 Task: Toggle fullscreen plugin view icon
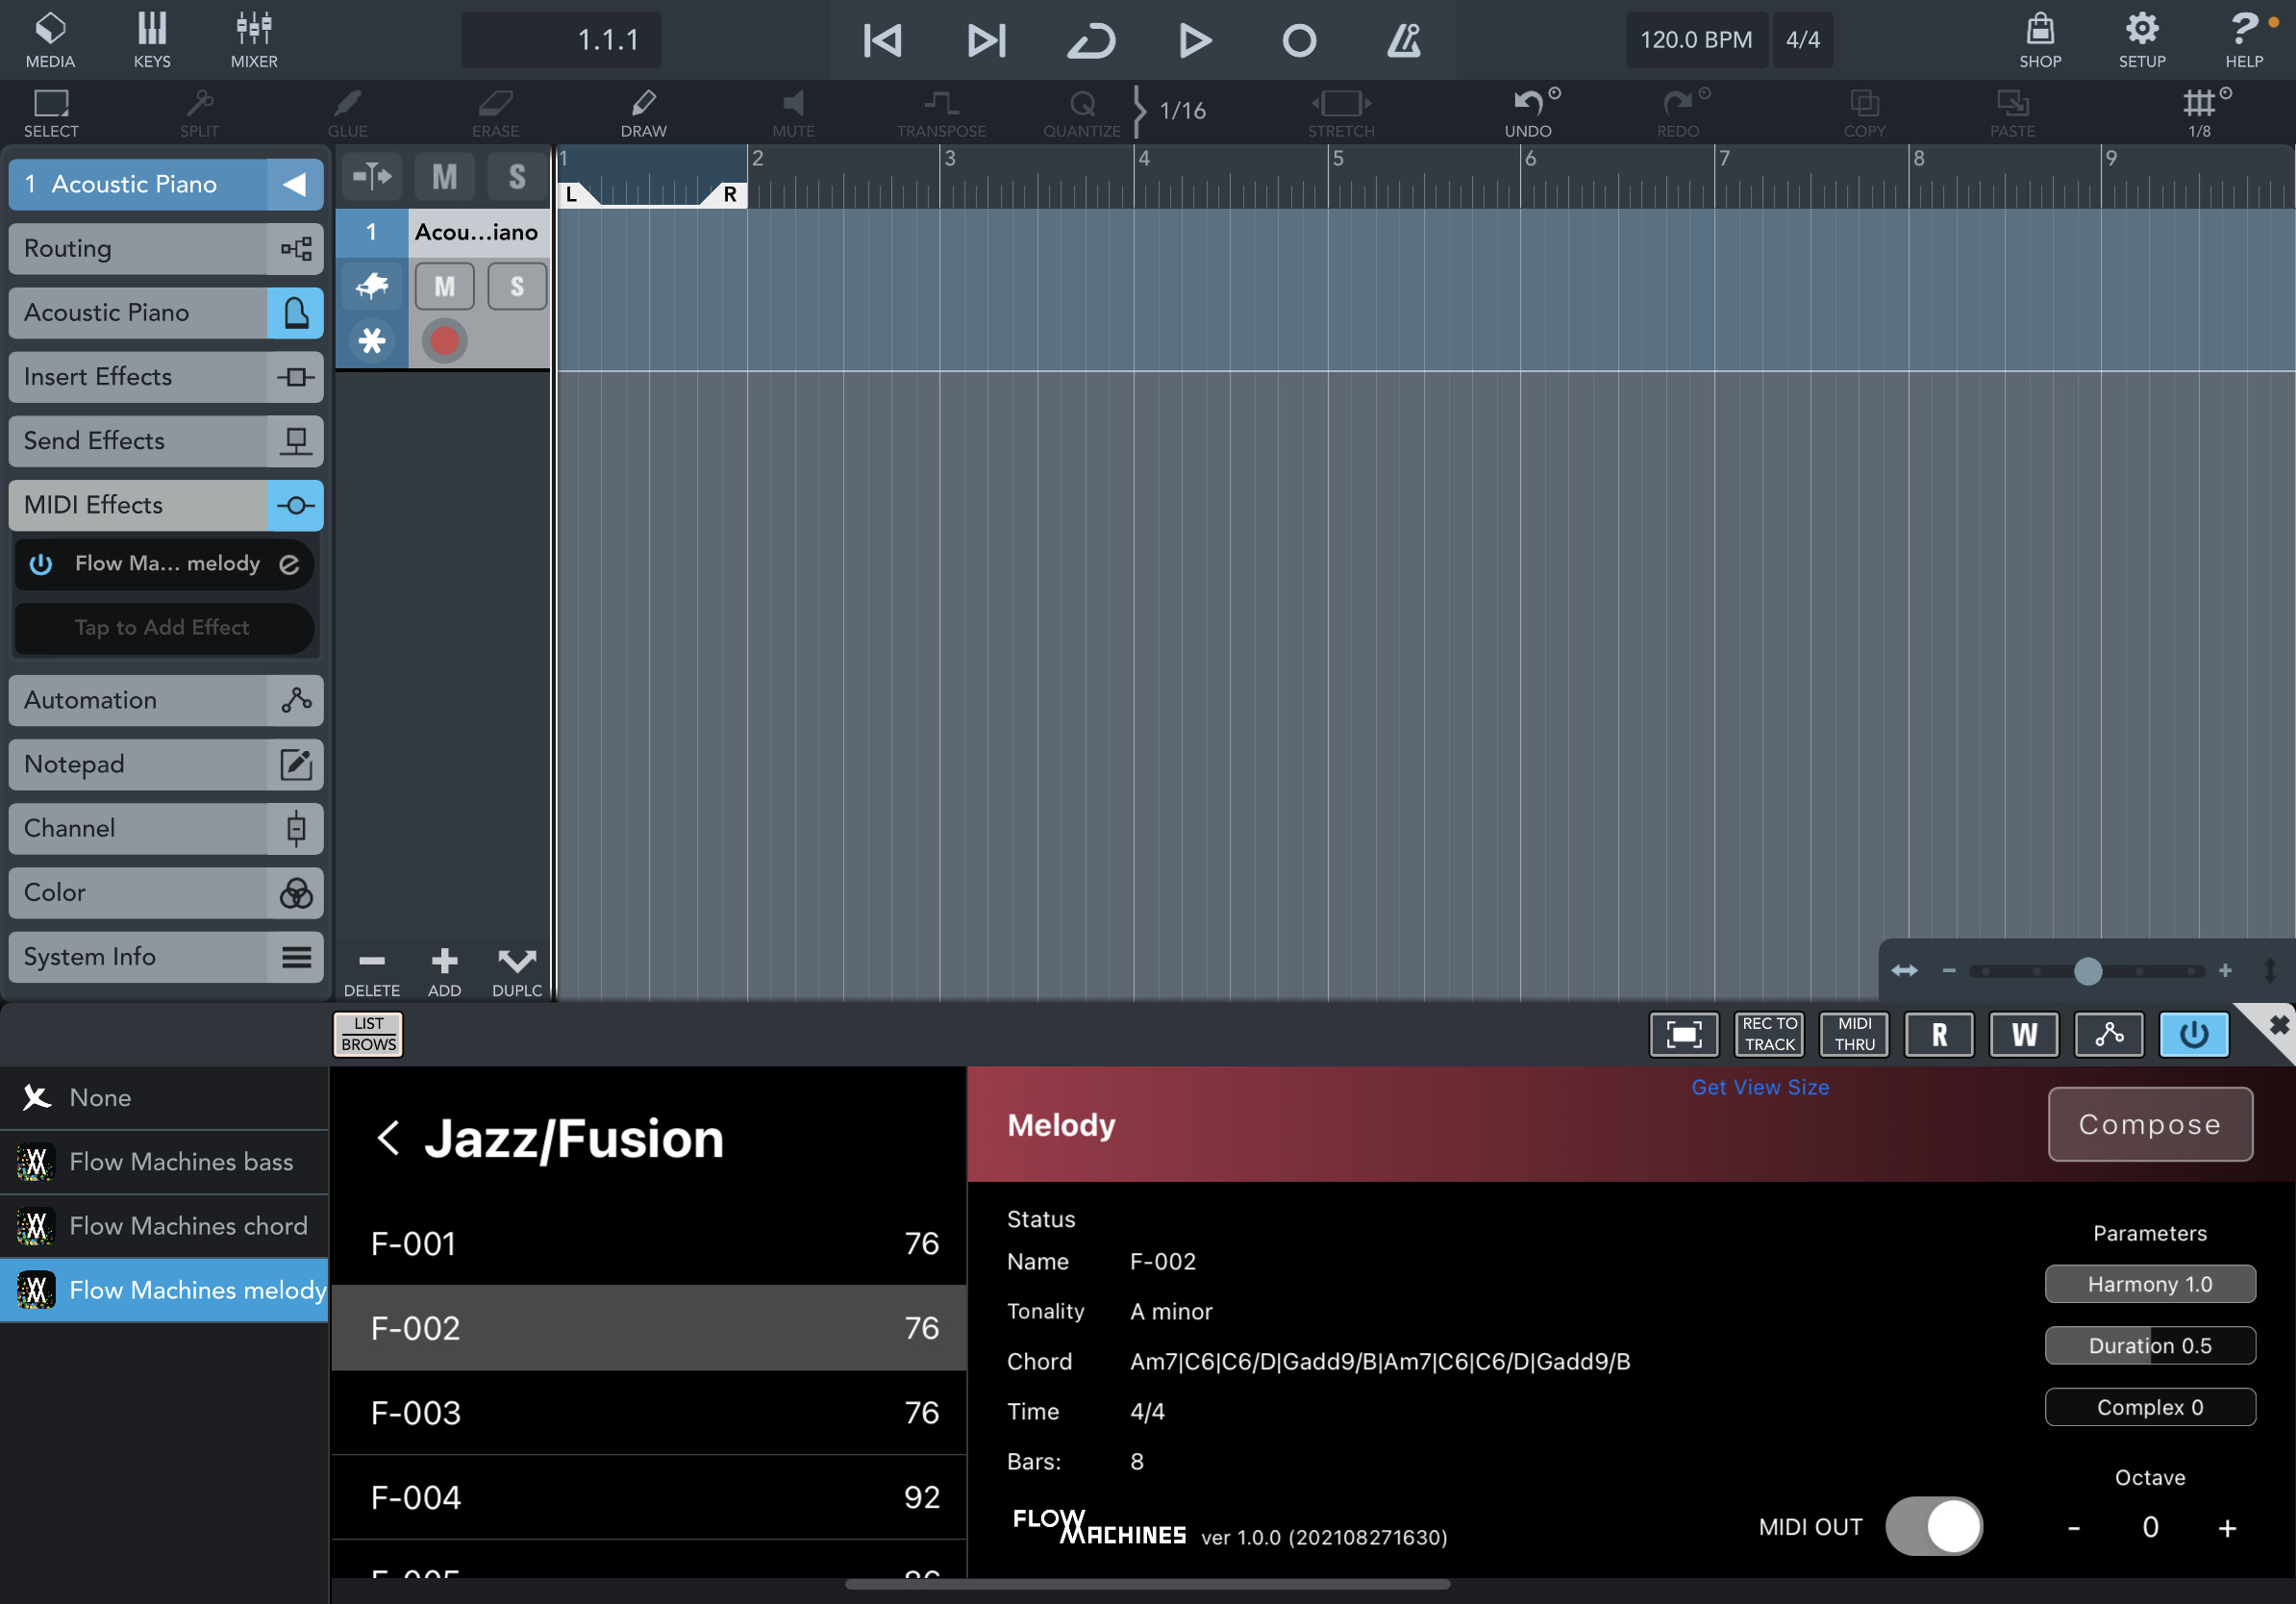pyautogui.click(x=1684, y=1033)
